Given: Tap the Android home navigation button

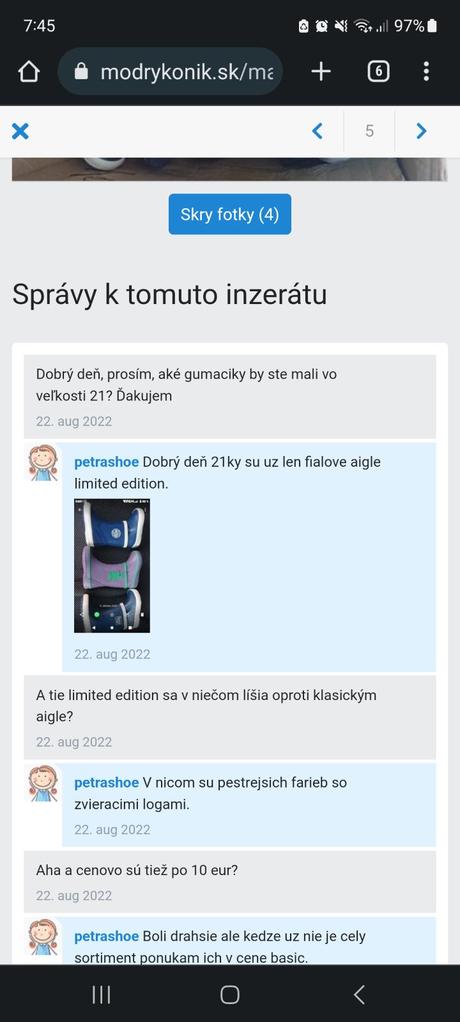Looking at the screenshot, I should click(x=230, y=994).
